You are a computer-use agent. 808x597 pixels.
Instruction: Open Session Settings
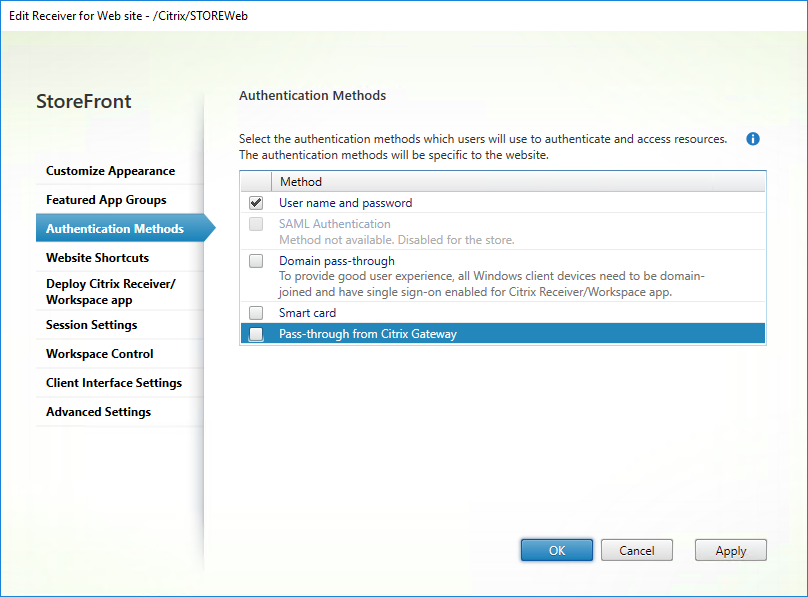point(91,325)
